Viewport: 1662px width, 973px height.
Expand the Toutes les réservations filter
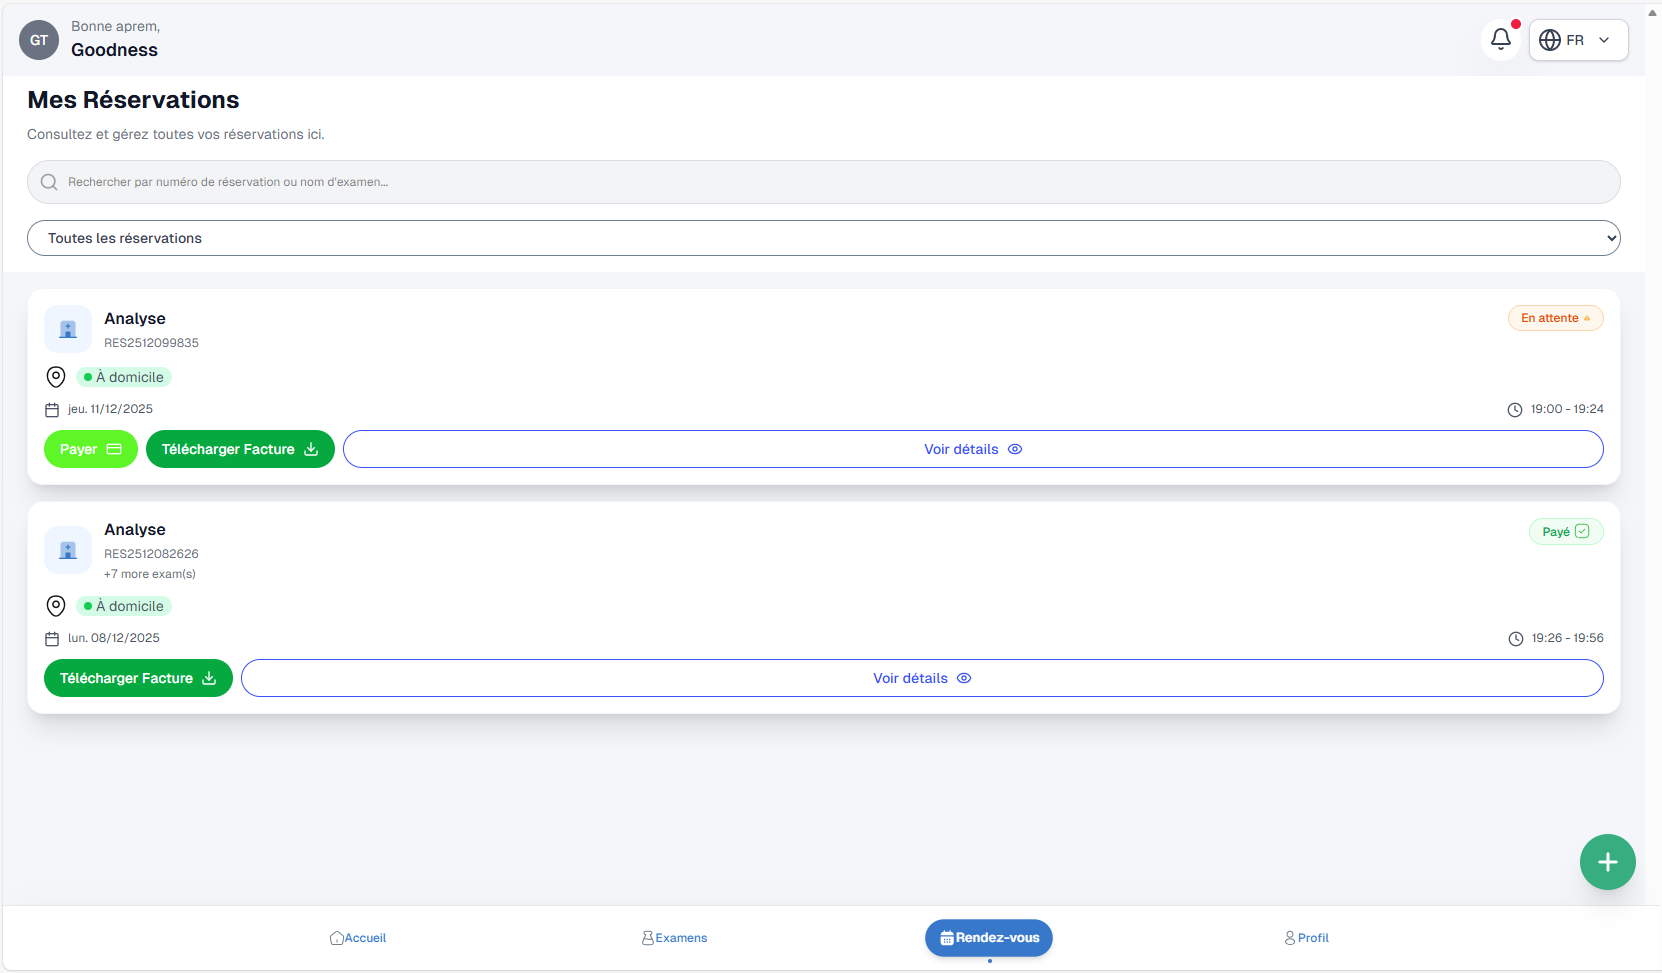coord(823,238)
